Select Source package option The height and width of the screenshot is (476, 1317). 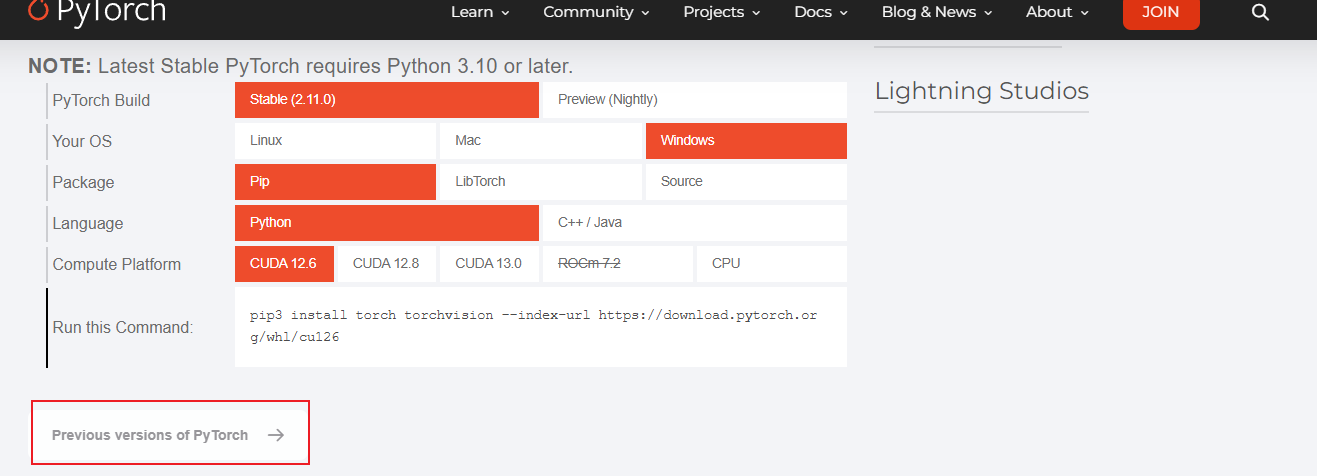coord(745,182)
